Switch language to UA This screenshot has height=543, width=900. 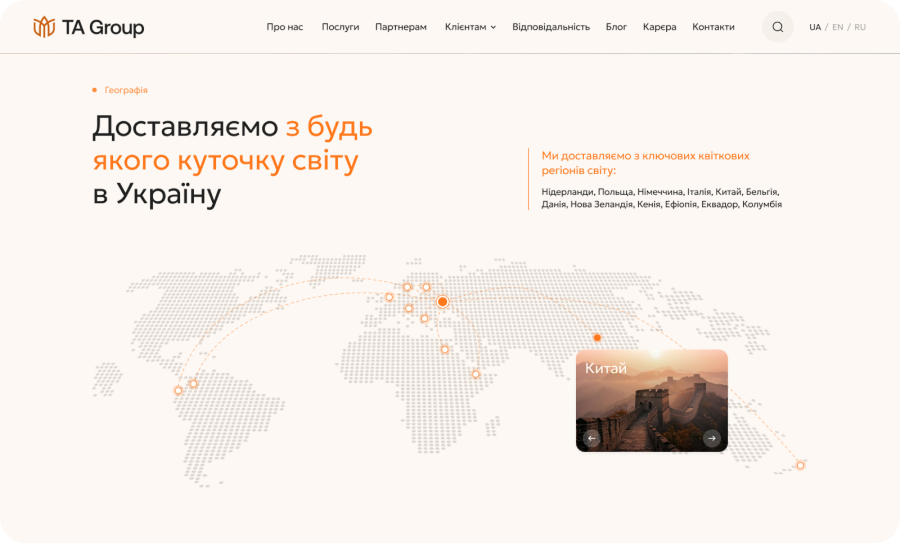pyautogui.click(x=815, y=27)
